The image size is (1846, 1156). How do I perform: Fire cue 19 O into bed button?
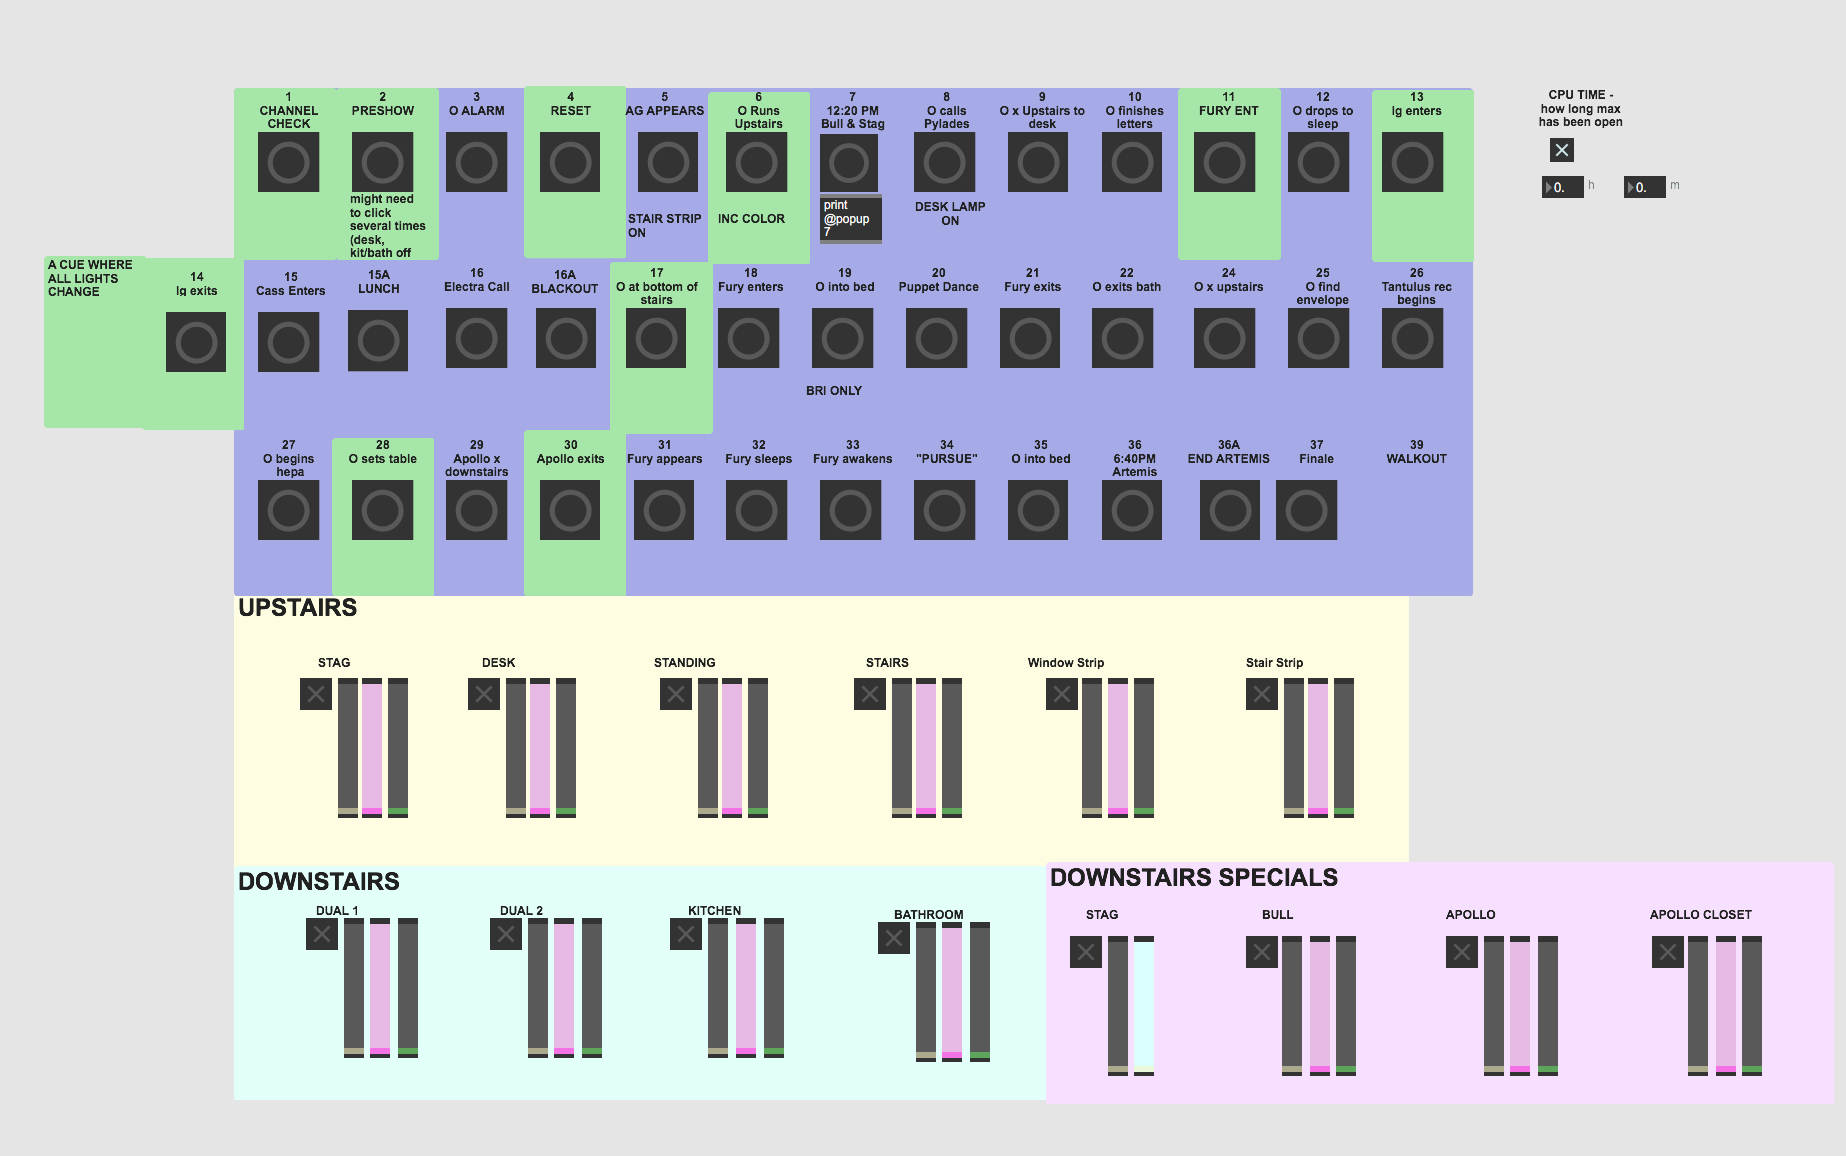pyautogui.click(x=842, y=338)
